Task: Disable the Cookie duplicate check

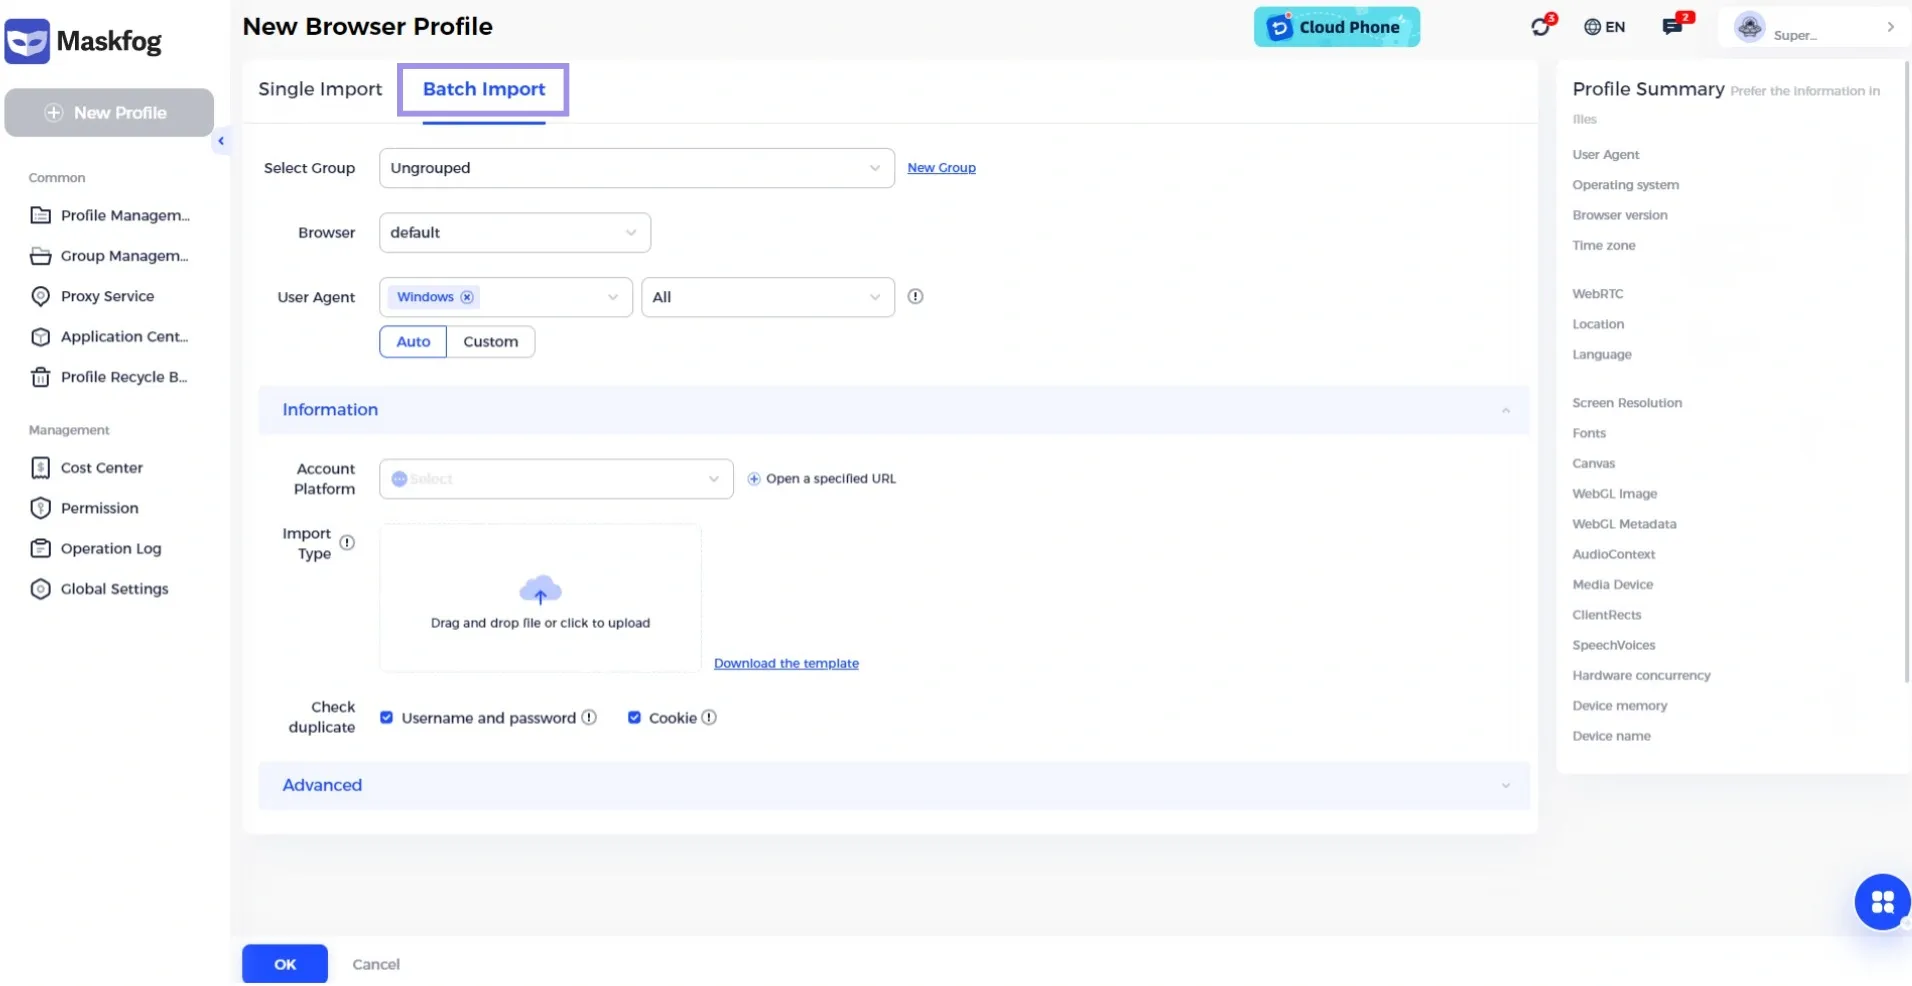Action: coord(634,717)
